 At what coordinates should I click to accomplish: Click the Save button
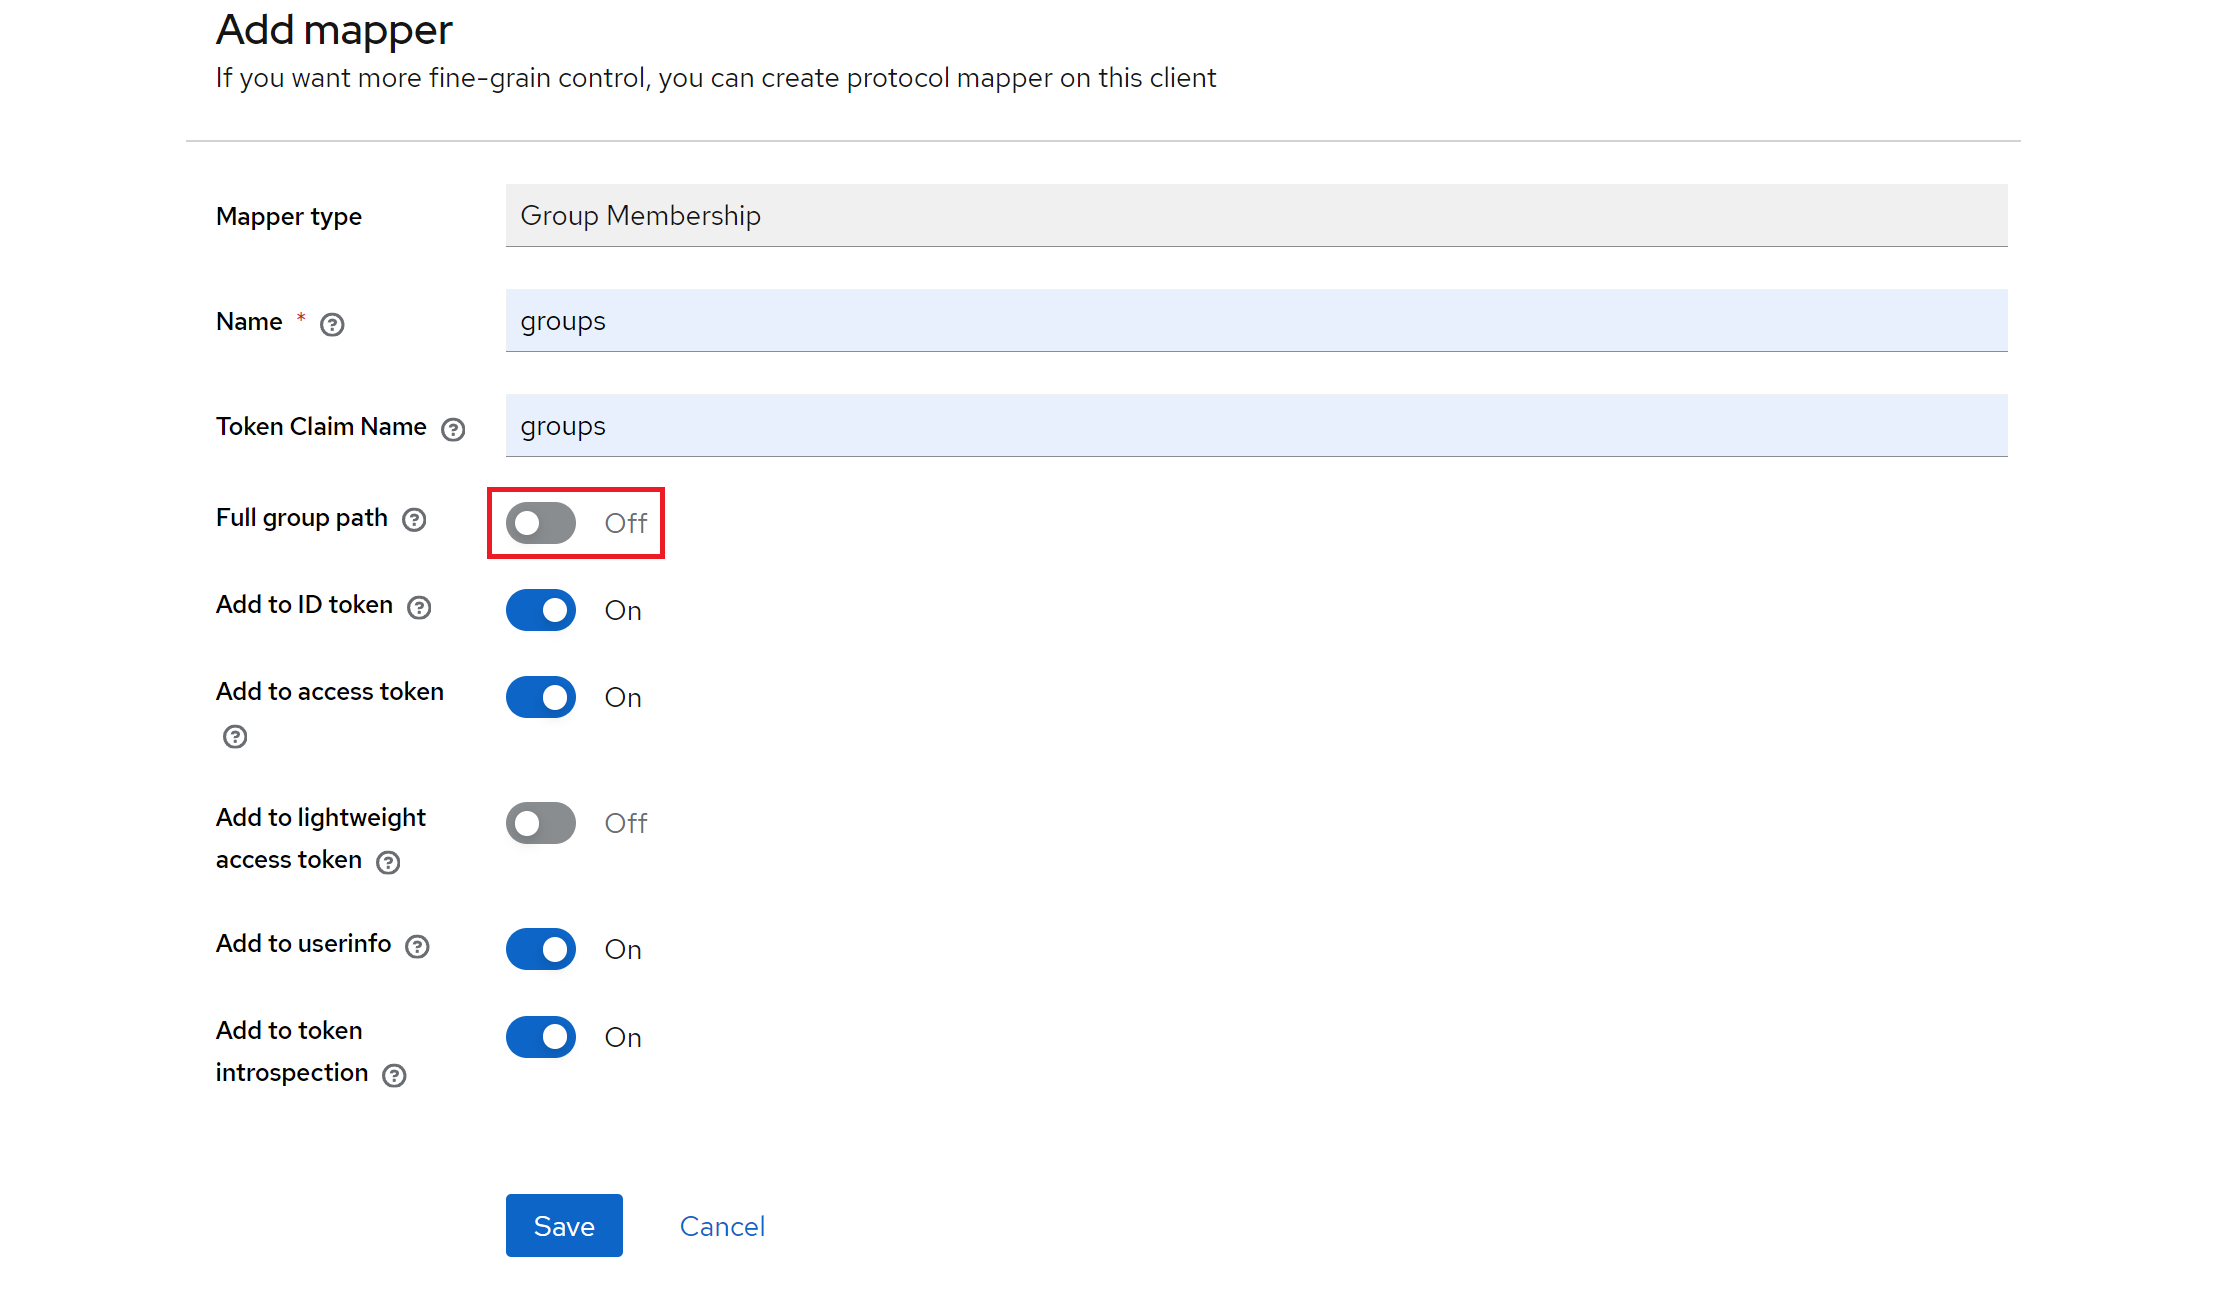point(564,1226)
